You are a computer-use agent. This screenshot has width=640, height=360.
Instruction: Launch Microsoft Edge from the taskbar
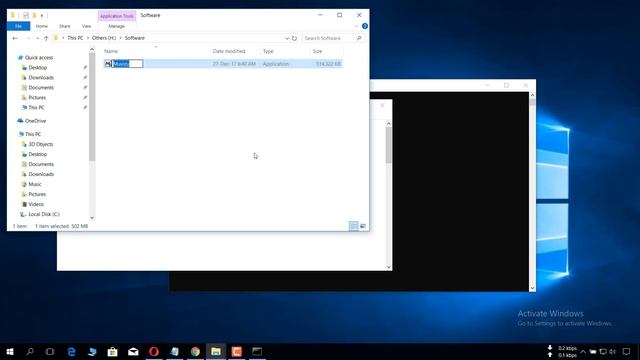click(71, 351)
